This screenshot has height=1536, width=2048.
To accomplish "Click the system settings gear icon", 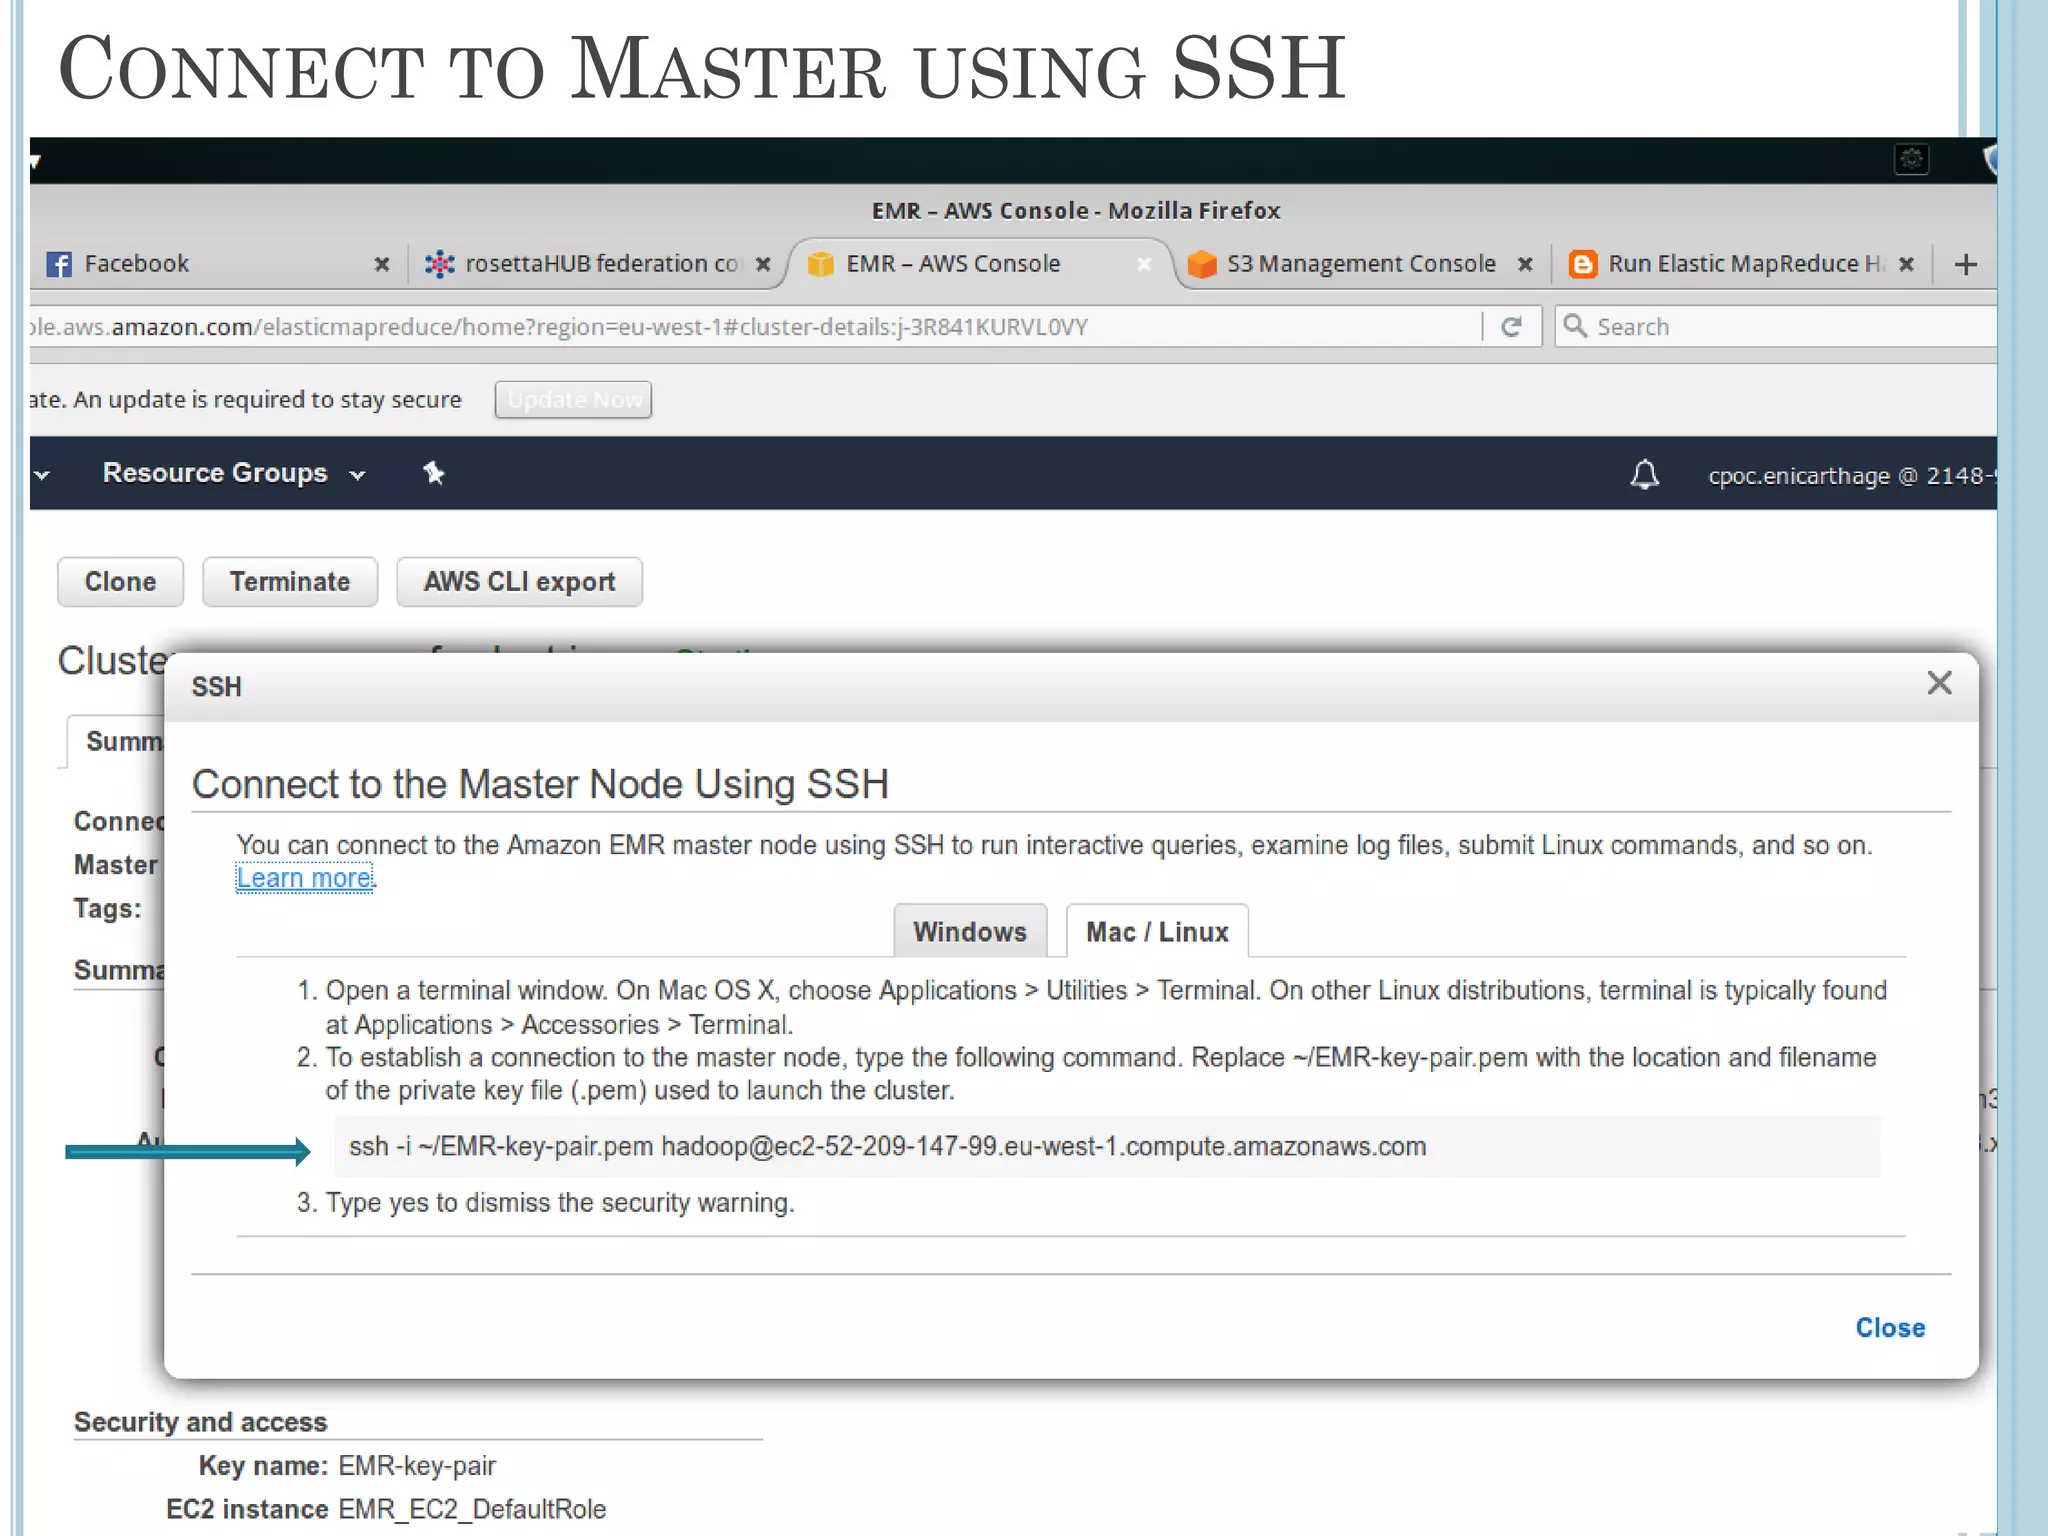I will point(1911,159).
